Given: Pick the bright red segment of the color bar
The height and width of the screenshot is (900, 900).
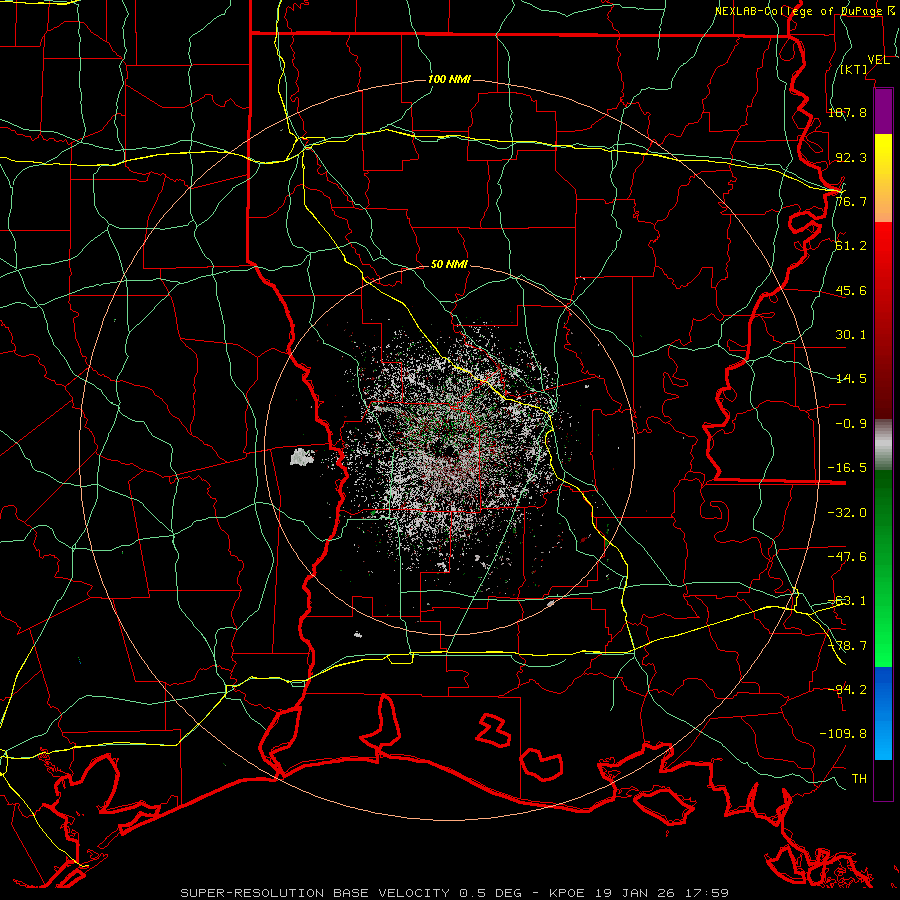Looking at the screenshot, I should click(883, 247).
